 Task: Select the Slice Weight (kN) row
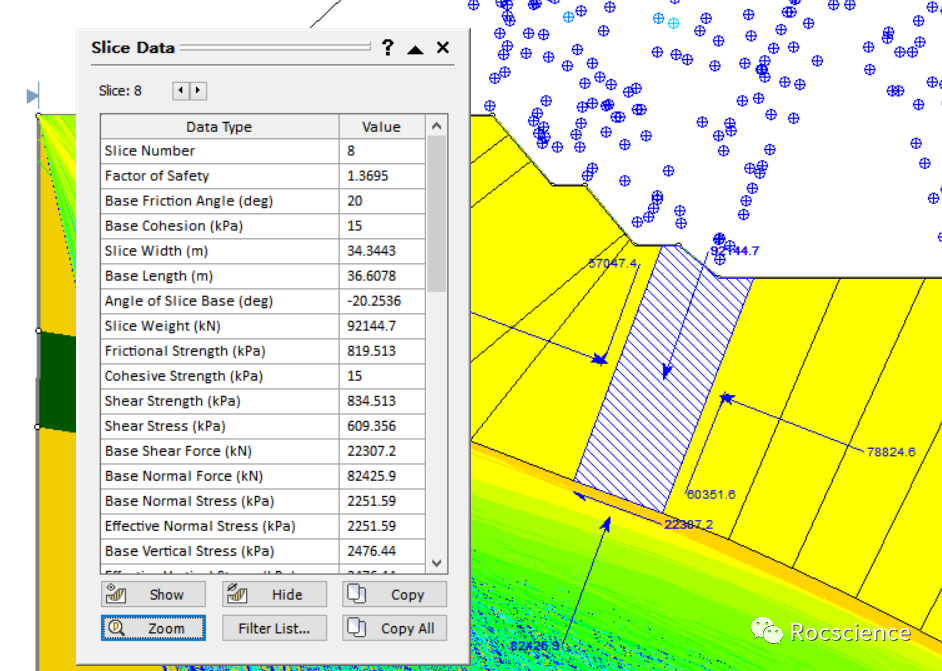click(219, 326)
